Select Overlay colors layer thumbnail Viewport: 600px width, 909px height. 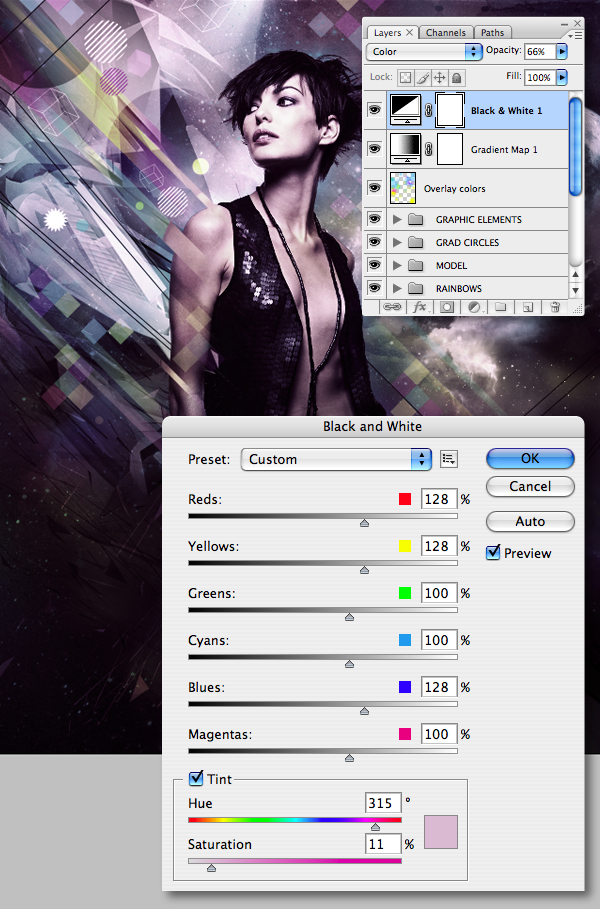[403, 188]
